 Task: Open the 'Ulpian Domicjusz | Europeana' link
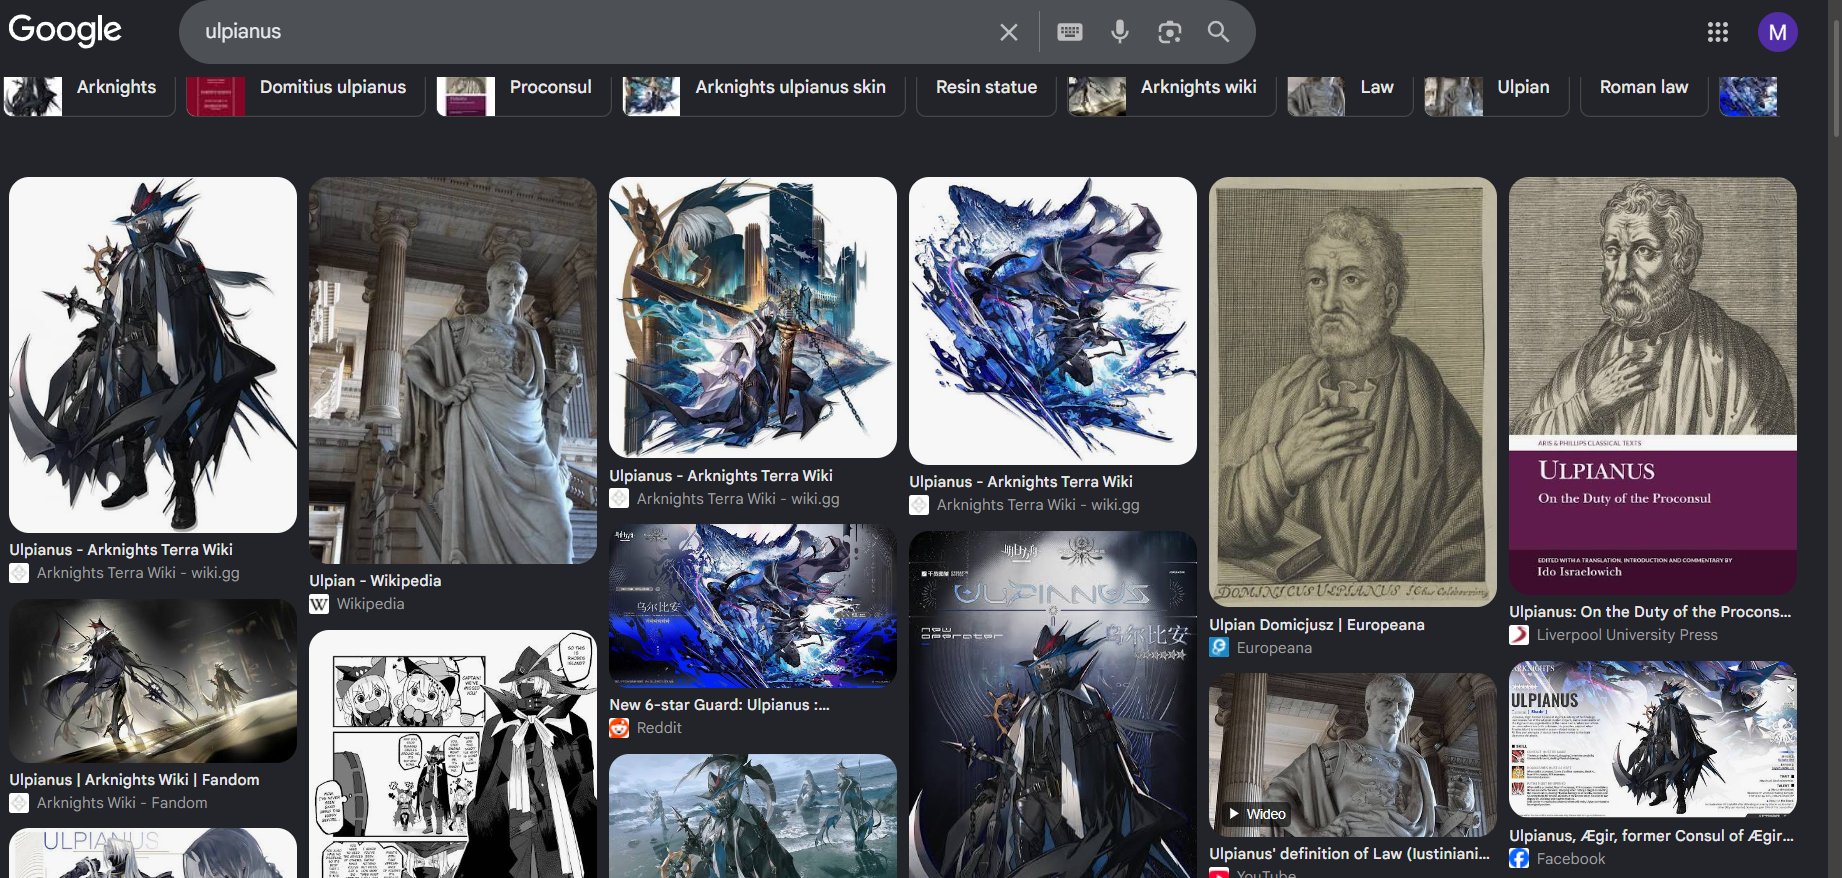[x=1317, y=625]
